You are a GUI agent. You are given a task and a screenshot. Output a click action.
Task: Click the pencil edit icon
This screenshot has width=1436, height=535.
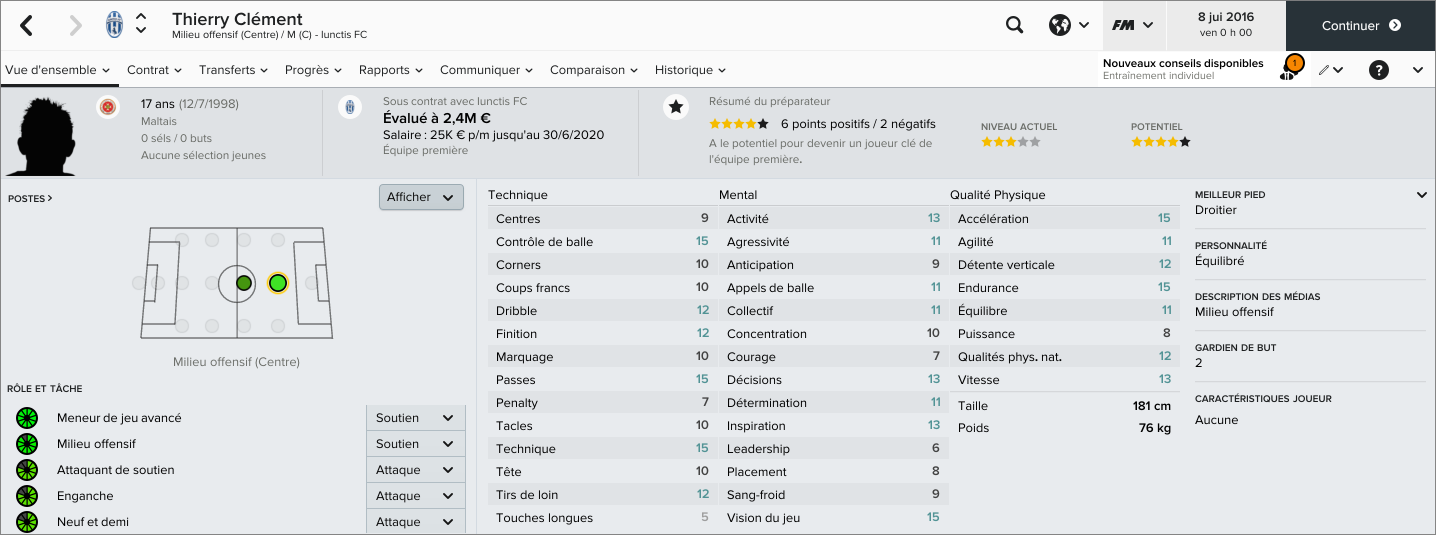[1324, 70]
